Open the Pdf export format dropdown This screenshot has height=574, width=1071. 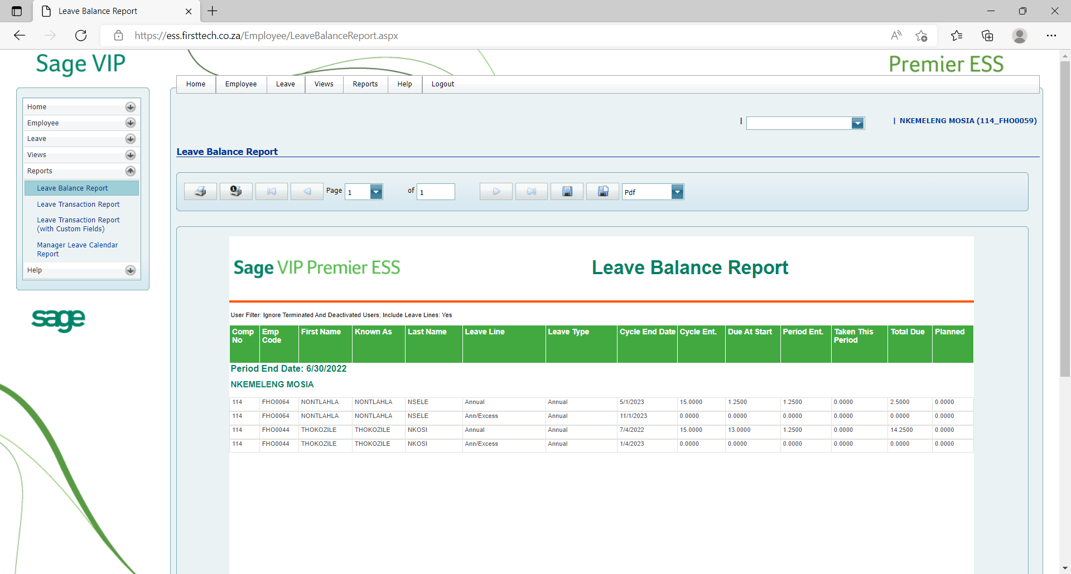tap(677, 192)
